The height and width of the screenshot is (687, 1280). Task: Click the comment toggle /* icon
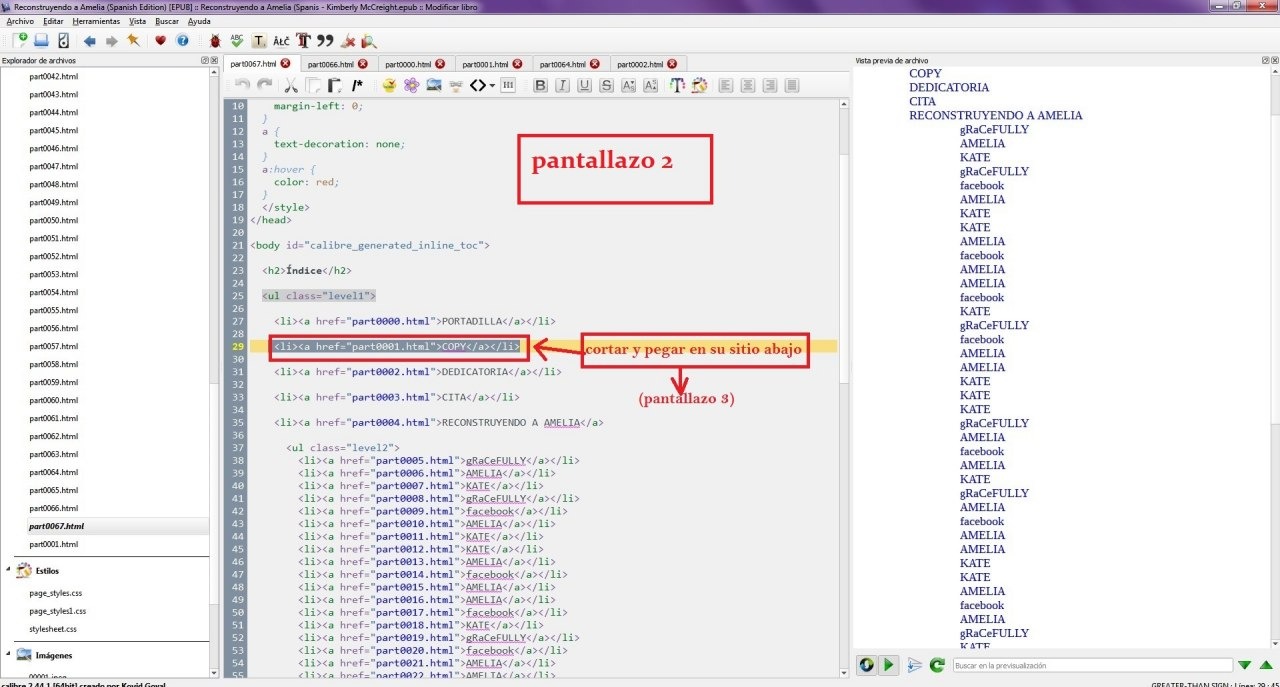point(357,85)
